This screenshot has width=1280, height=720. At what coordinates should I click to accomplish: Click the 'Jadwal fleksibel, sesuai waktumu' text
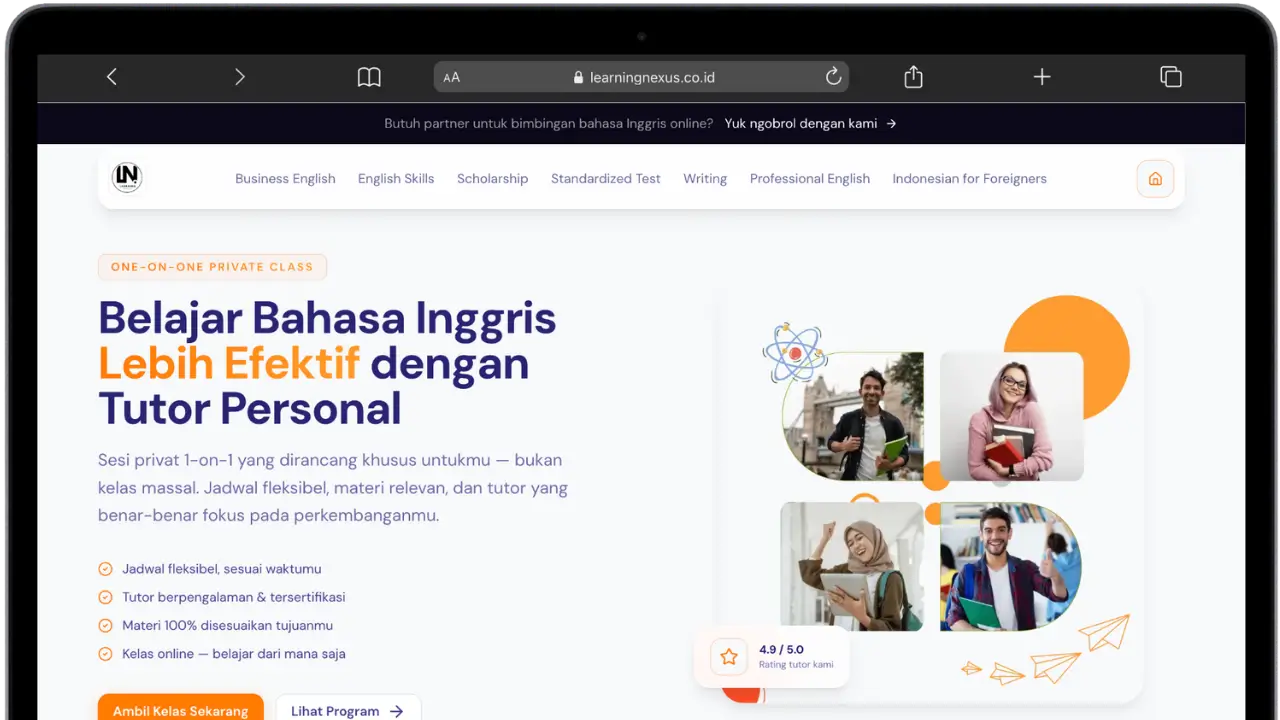(x=222, y=569)
